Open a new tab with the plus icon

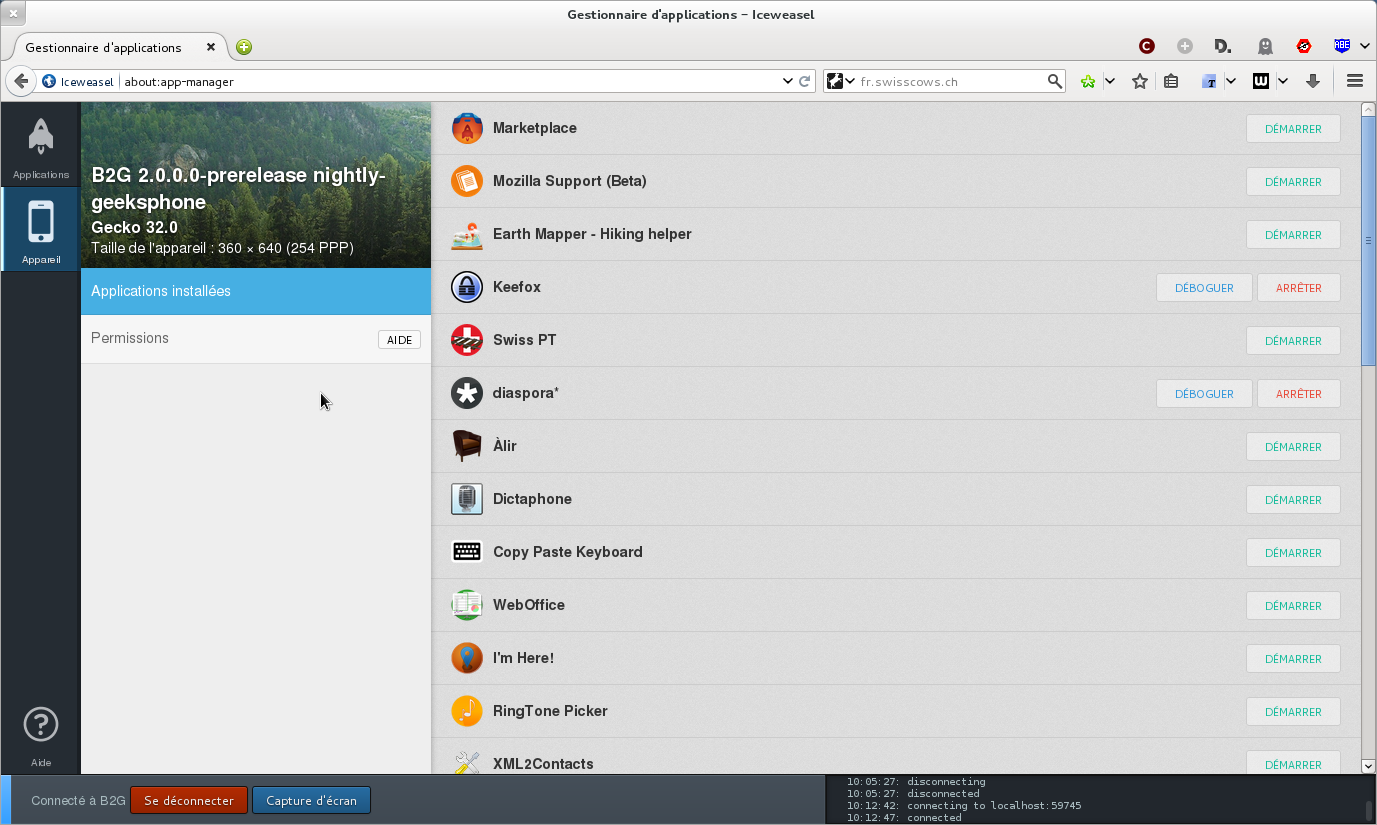pyautogui.click(x=244, y=47)
